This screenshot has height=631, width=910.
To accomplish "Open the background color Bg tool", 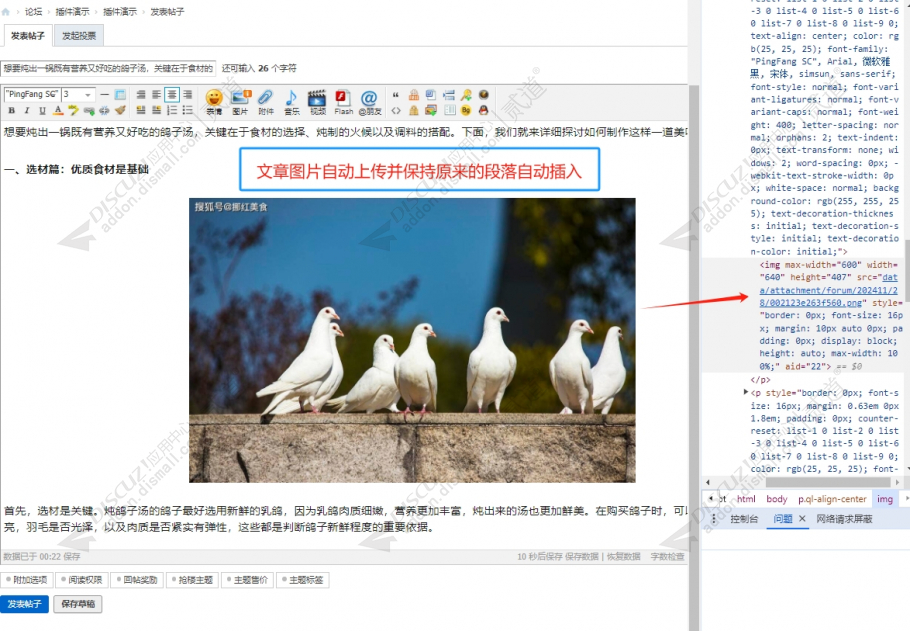I will (x=466, y=110).
